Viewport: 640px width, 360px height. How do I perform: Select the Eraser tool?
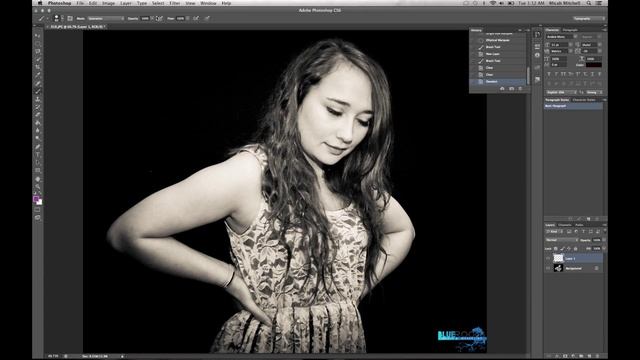(x=38, y=115)
